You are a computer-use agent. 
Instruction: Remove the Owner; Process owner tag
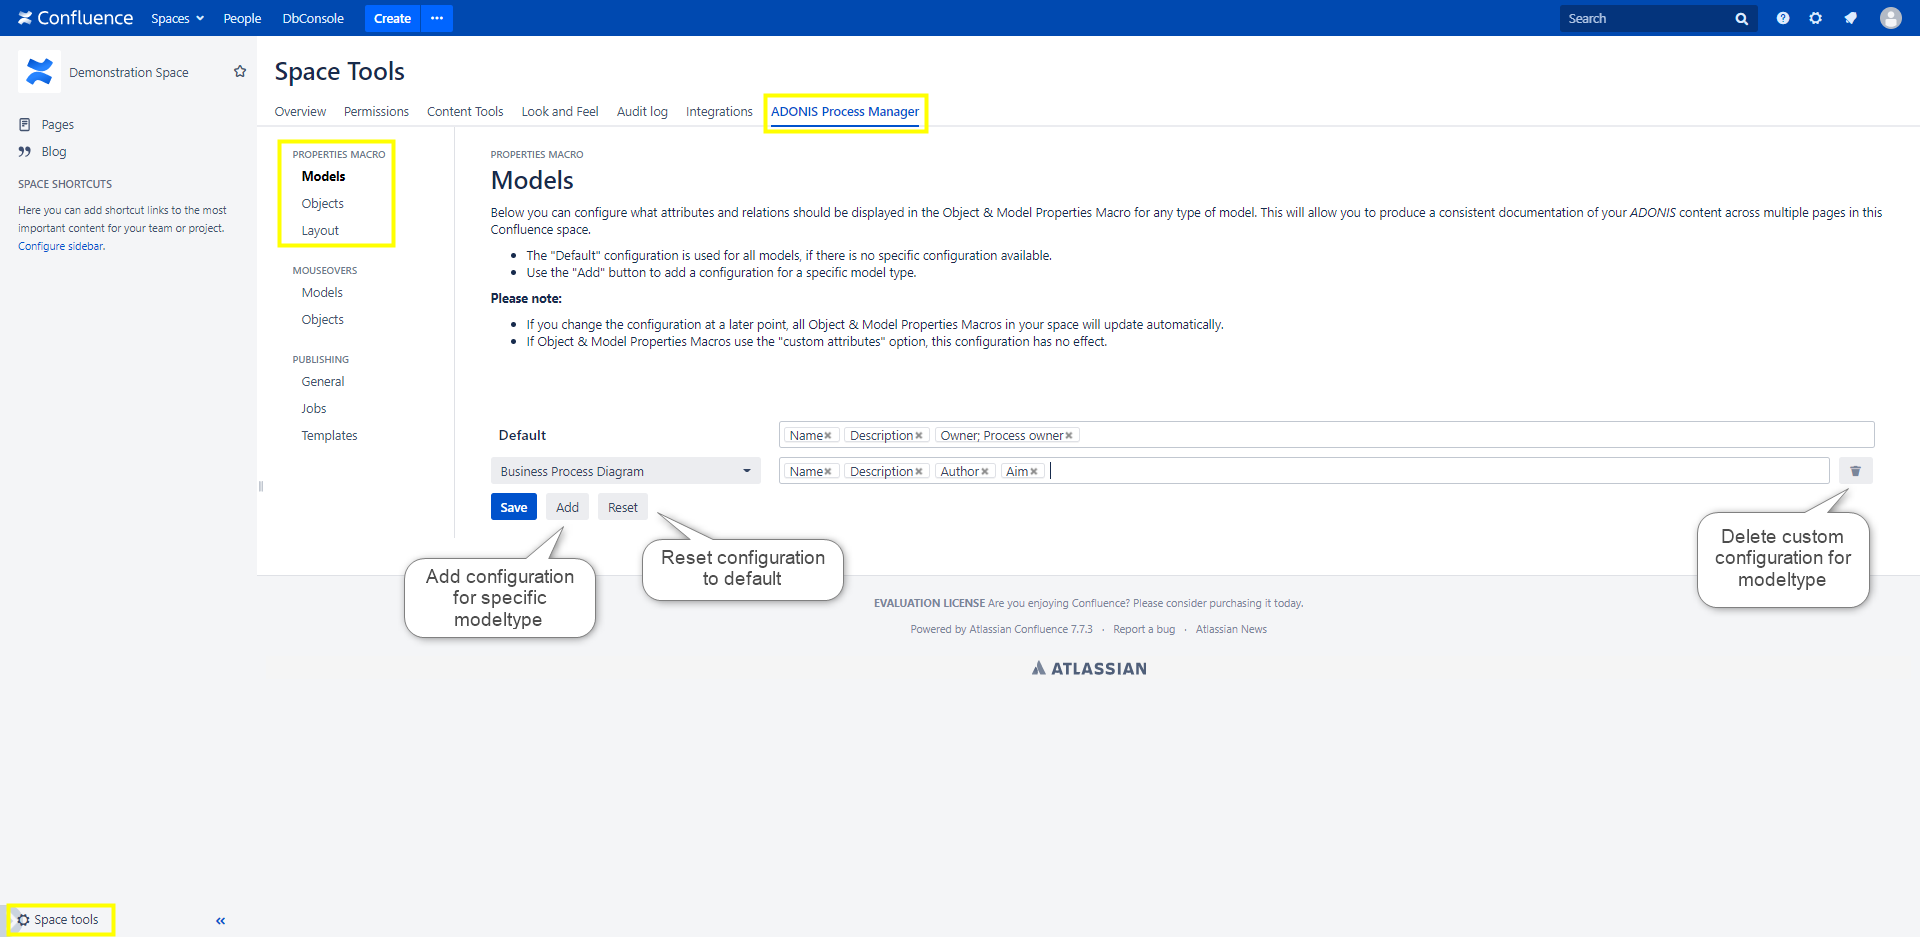click(1069, 436)
